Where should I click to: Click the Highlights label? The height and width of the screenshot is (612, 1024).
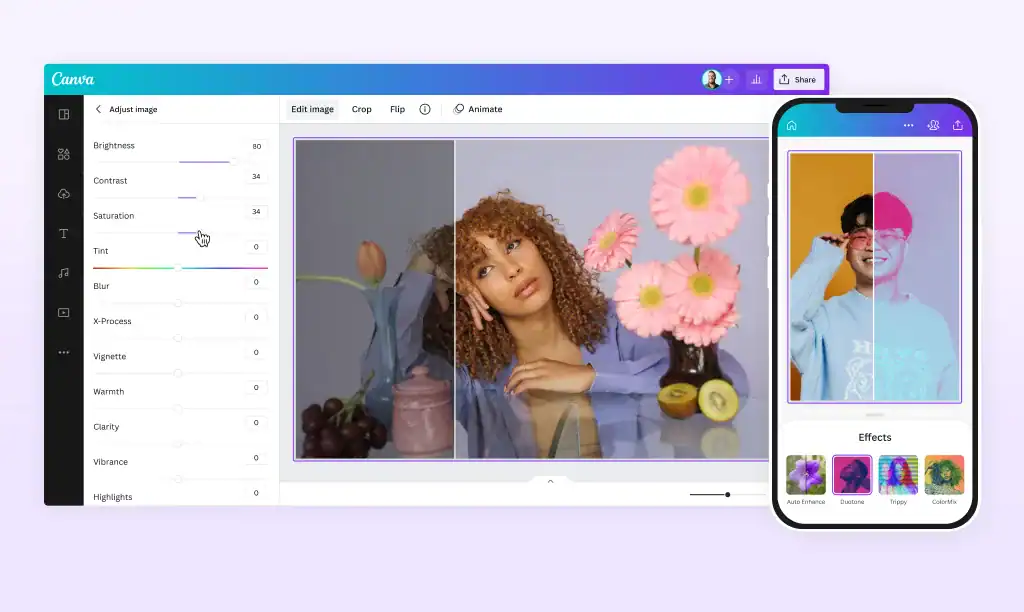click(112, 497)
